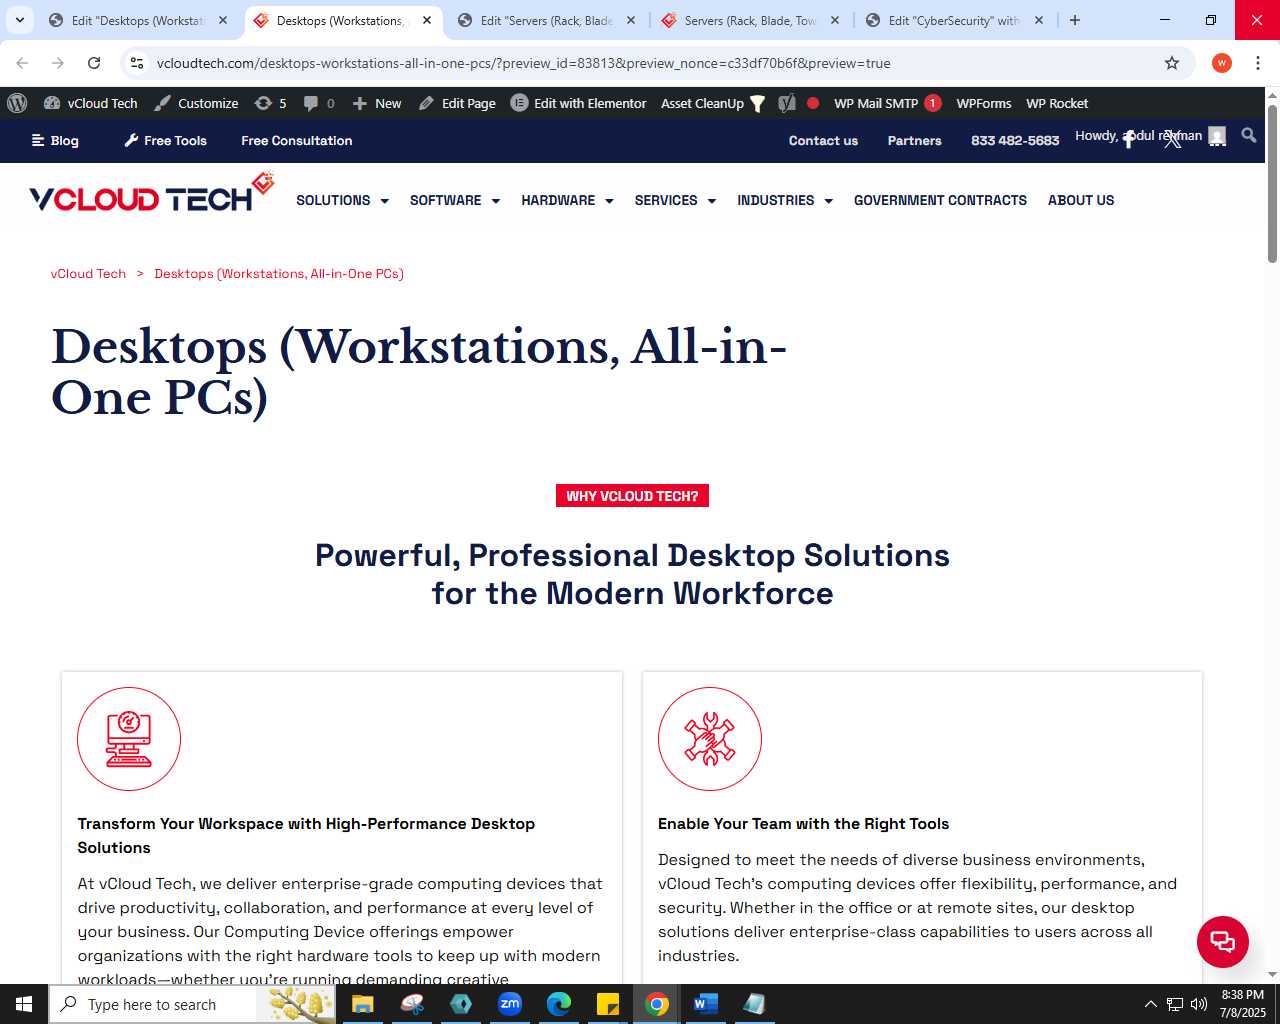Viewport: 1280px width, 1024px height.
Task: Close the Desktops (Workstations) active tab
Action: pyautogui.click(x=427, y=20)
